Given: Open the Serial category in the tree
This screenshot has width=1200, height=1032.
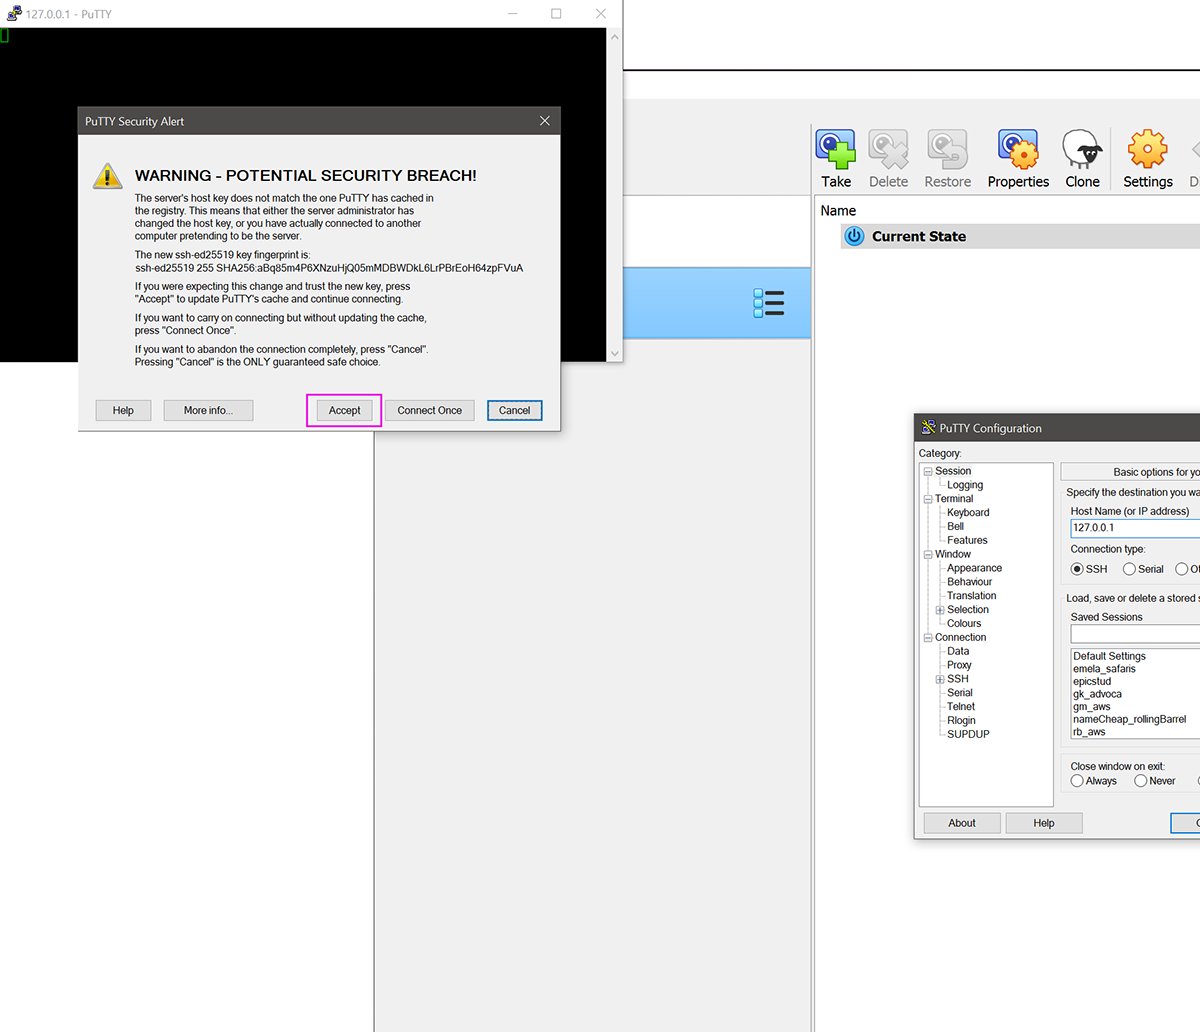Looking at the screenshot, I should [x=960, y=693].
